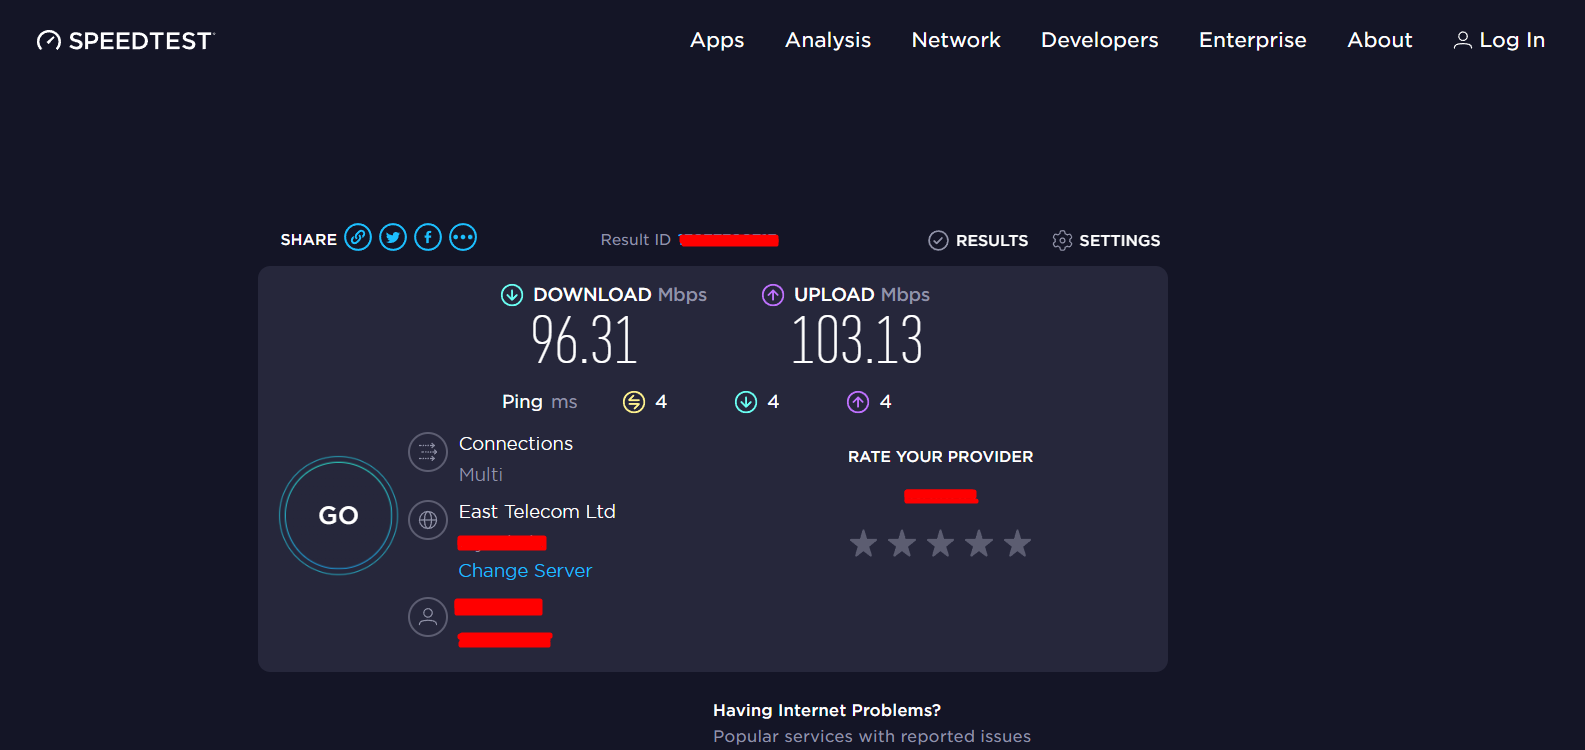This screenshot has width=1585, height=750.
Task: Click RATE YOUR PROVIDER heading
Action: coord(941,457)
